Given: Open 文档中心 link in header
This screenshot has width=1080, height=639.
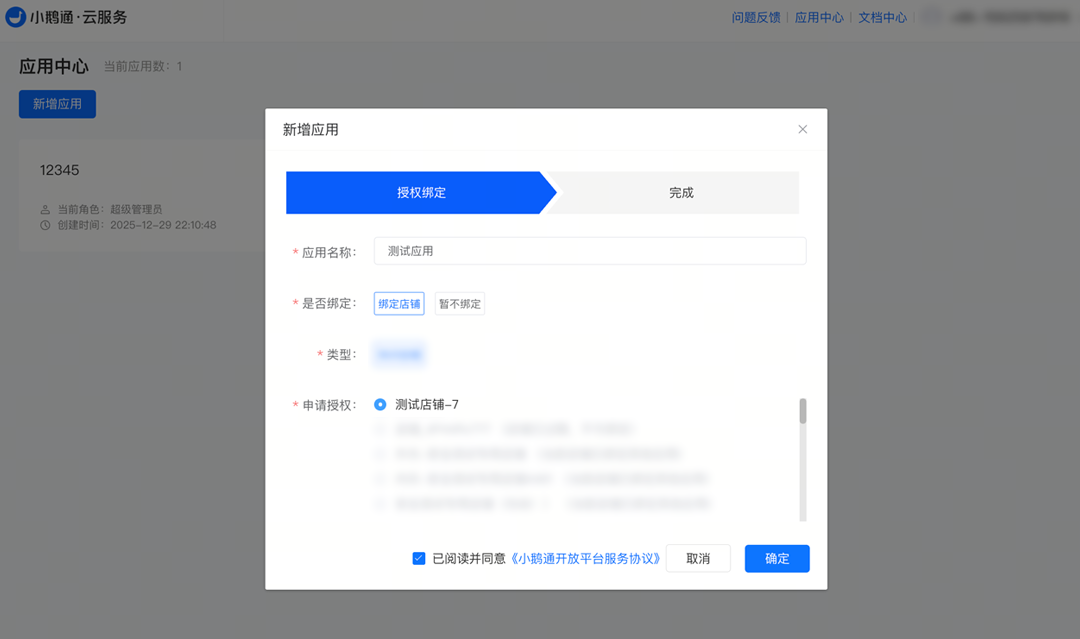Looking at the screenshot, I should (882, 17).
